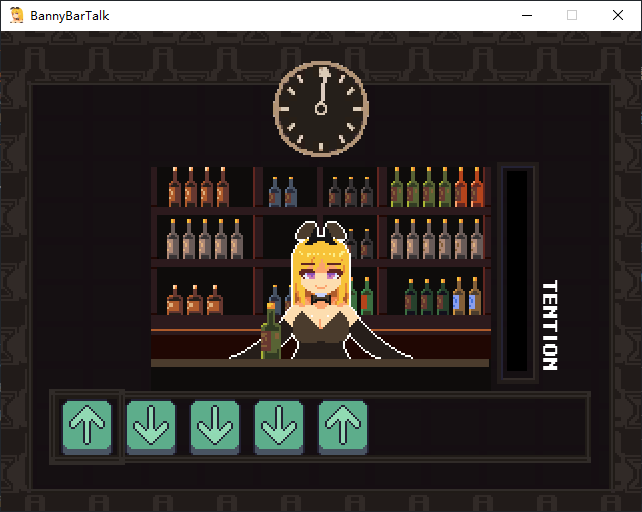Screen dimensions: 642x512
Task: Click the BannyBarTalk app icon in title bar
Action: [x=17, y=15]
